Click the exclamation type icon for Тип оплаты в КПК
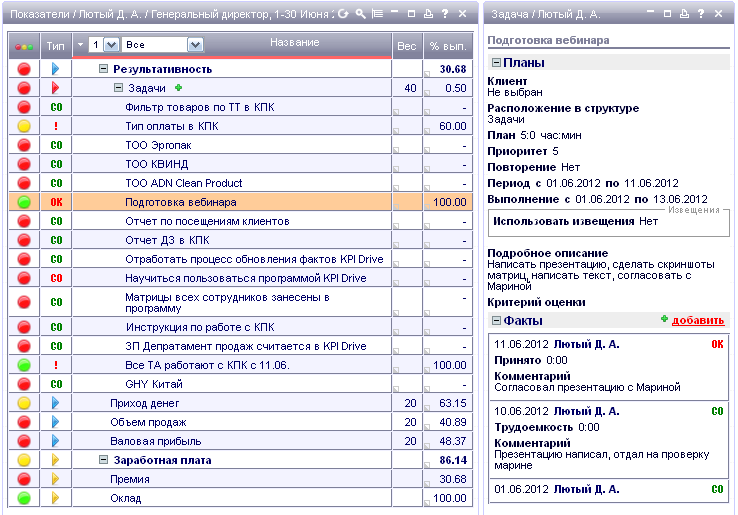 coord(56,126)
